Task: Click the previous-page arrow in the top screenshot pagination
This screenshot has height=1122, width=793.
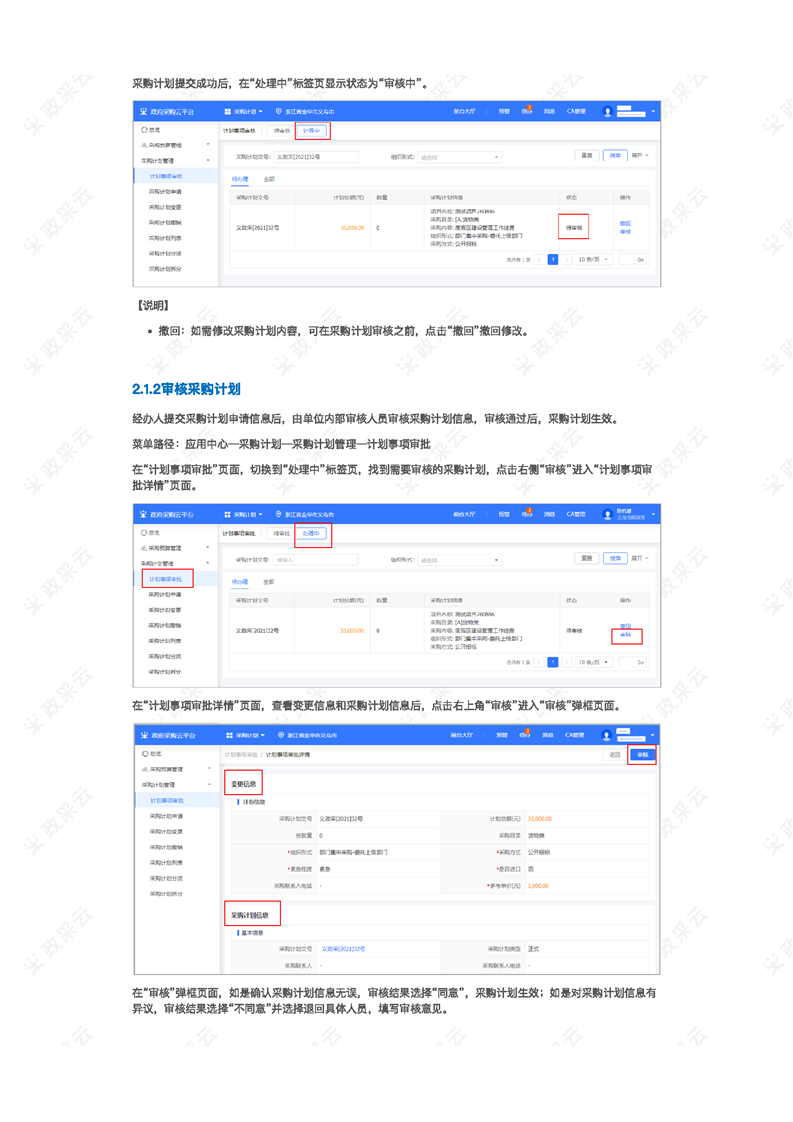Action: 540,259
